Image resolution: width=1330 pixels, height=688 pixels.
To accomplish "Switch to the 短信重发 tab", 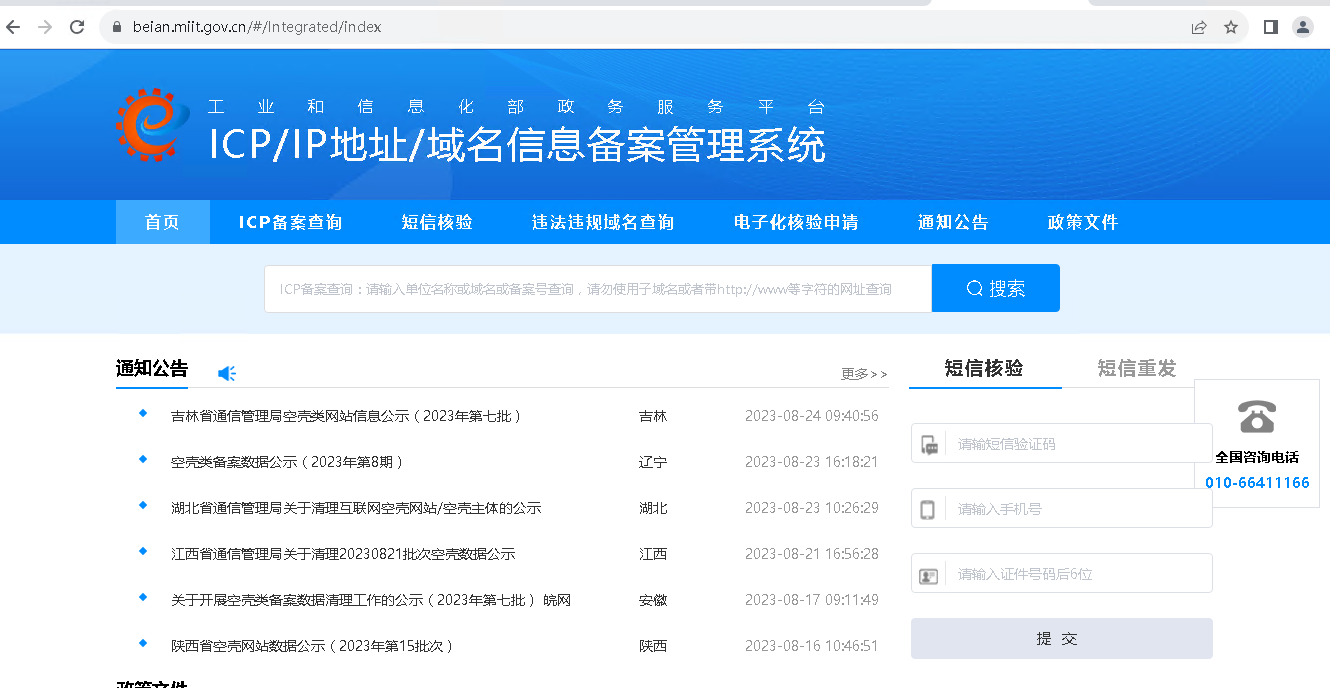I will 1136,368.
